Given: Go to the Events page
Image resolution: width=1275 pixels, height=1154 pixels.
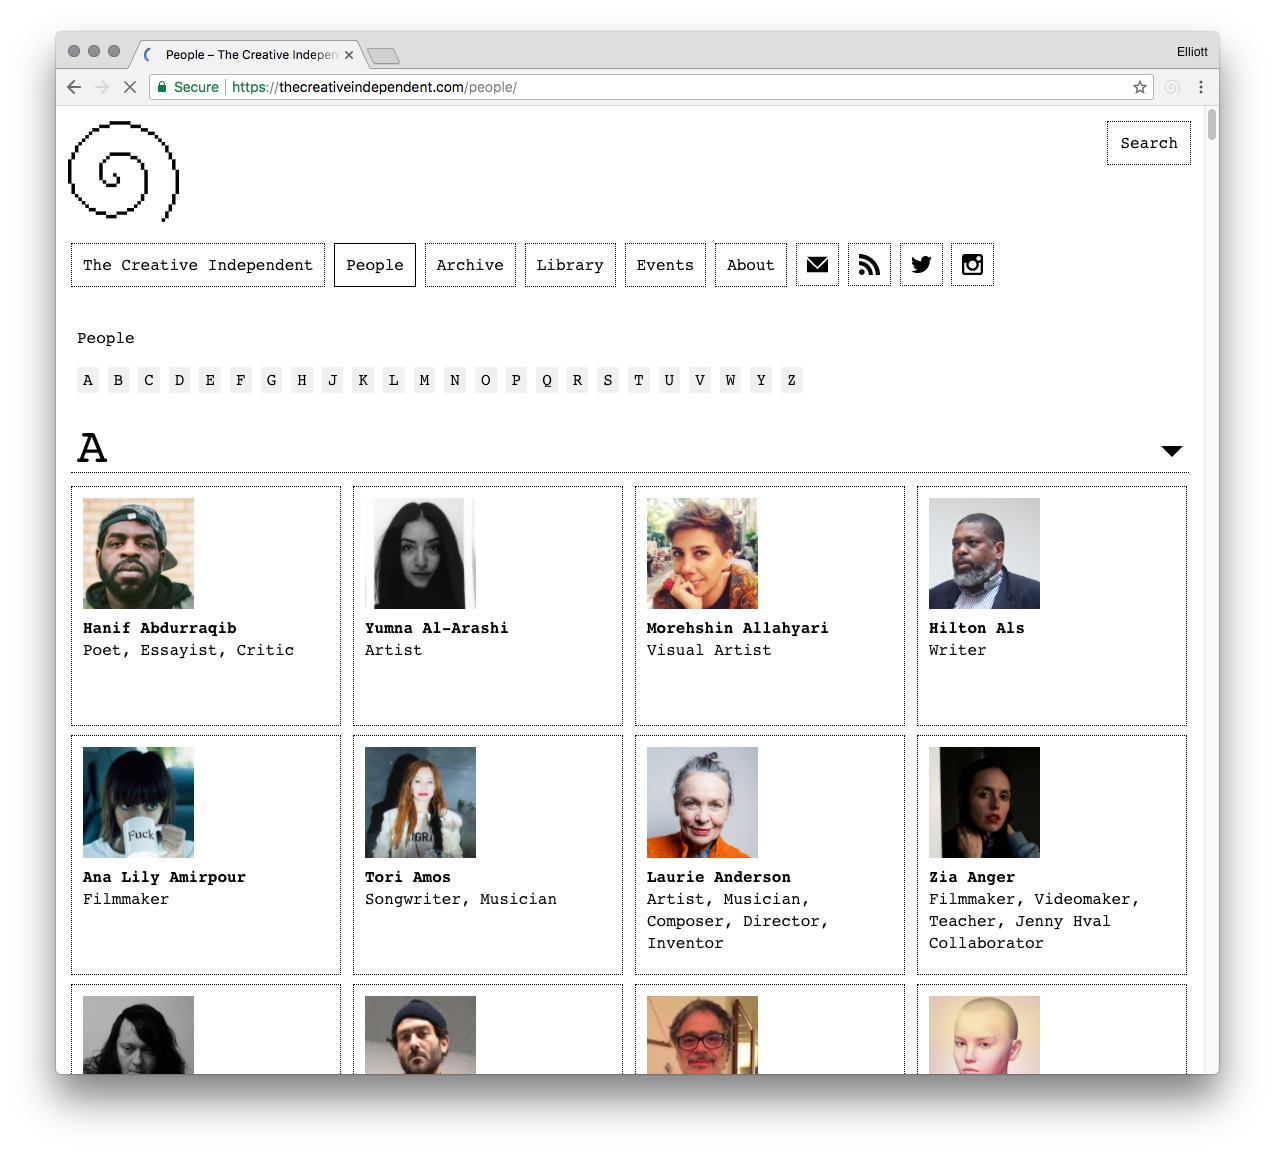Looking at the screenshot, I should (x=665, y=265).
